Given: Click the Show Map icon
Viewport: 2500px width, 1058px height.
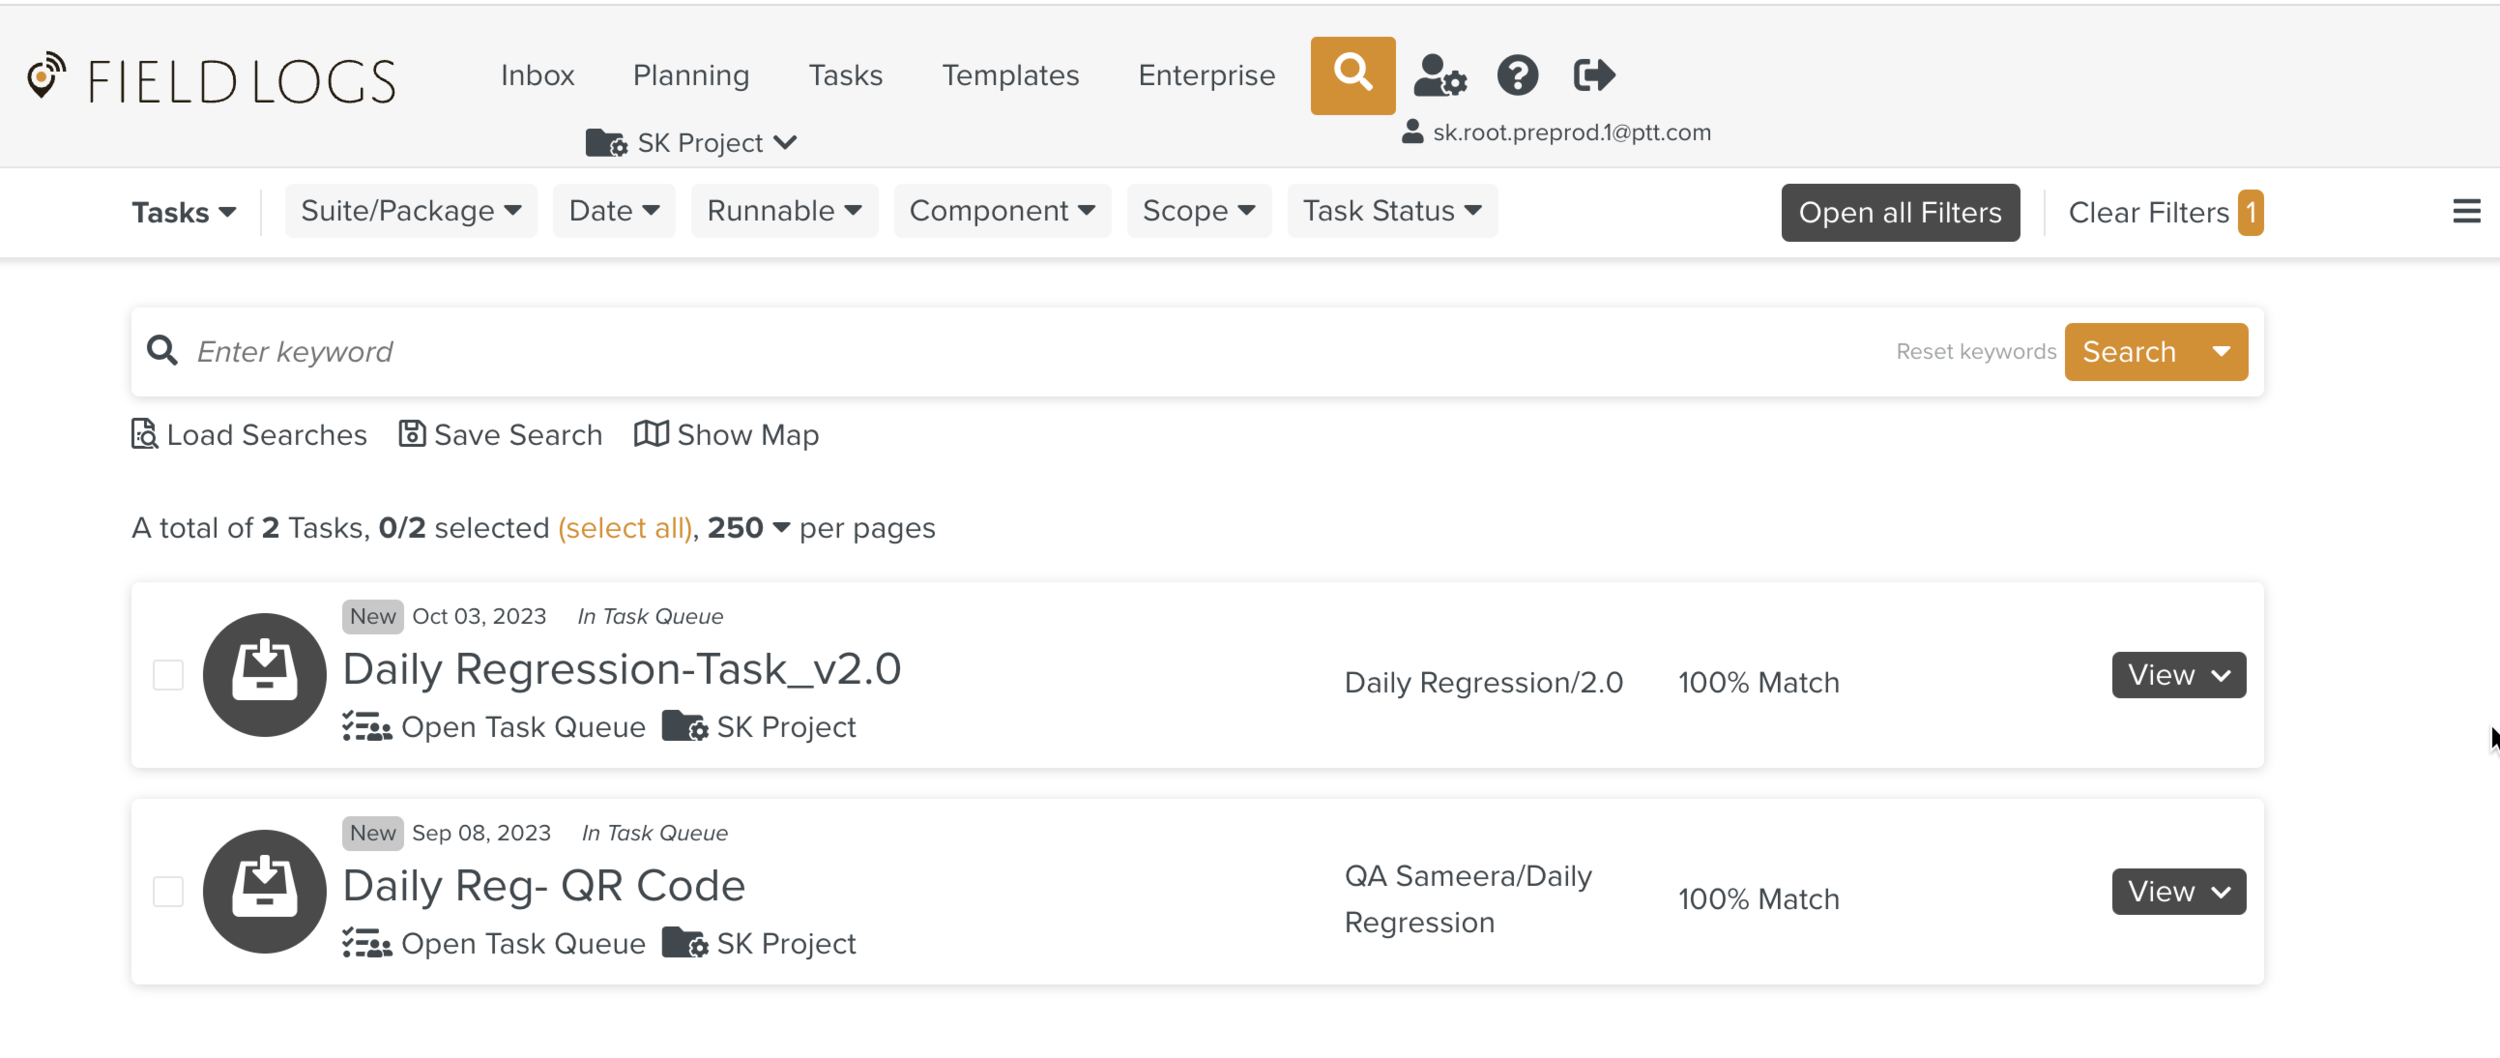Looking at the screenshot, I should pyautogui.click(x=651, y=434).
